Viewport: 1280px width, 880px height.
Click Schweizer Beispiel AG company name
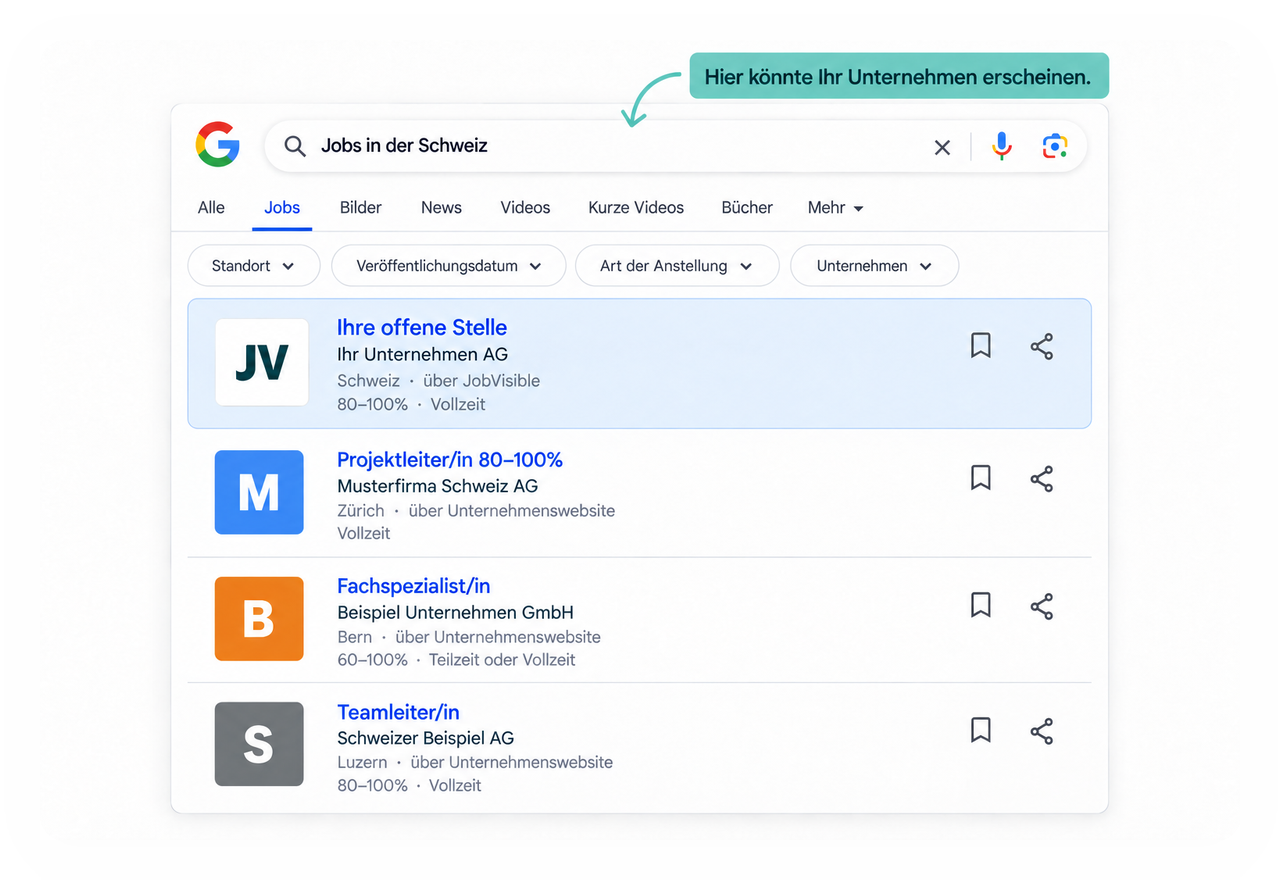425,738
